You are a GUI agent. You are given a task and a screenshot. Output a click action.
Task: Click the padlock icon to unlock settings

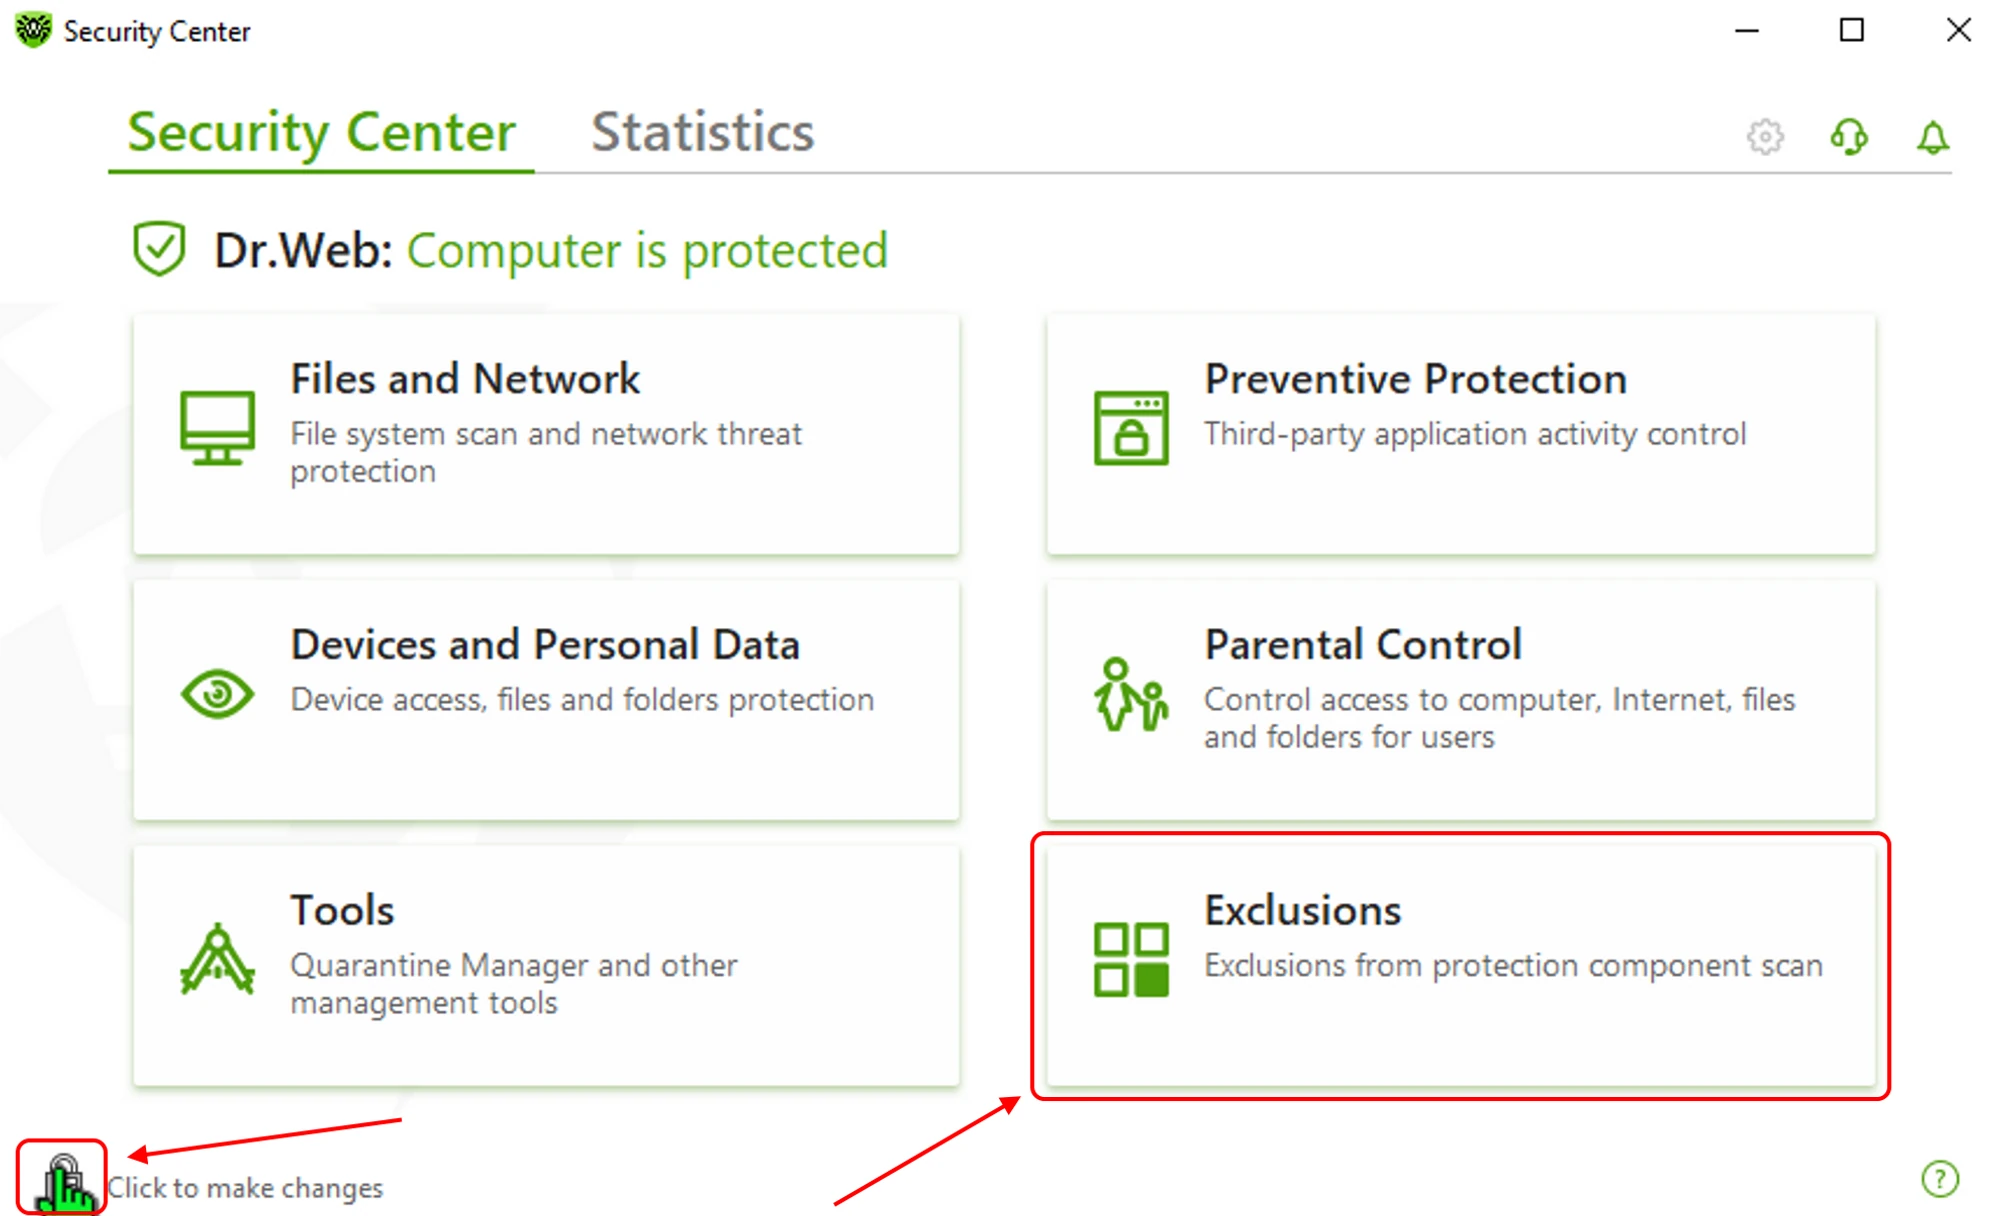click(62, 1180)
